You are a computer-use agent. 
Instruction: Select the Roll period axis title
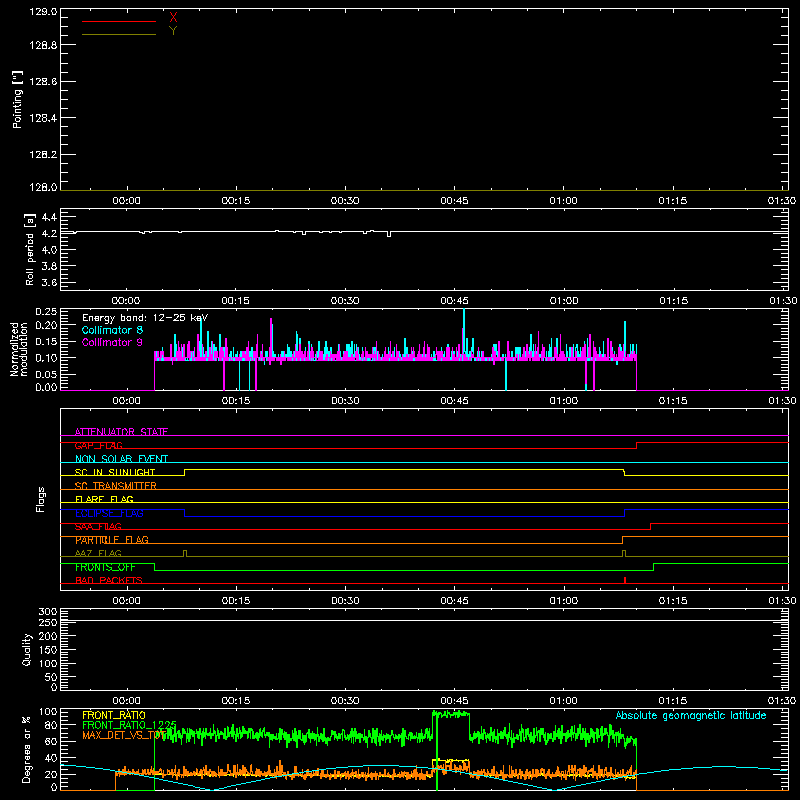pos(30,249)
